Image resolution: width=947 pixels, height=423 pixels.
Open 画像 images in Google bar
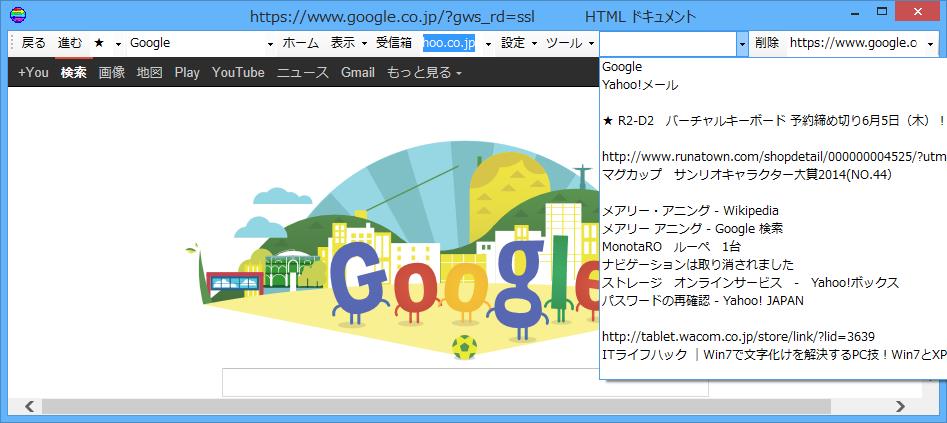pos(112,73)
